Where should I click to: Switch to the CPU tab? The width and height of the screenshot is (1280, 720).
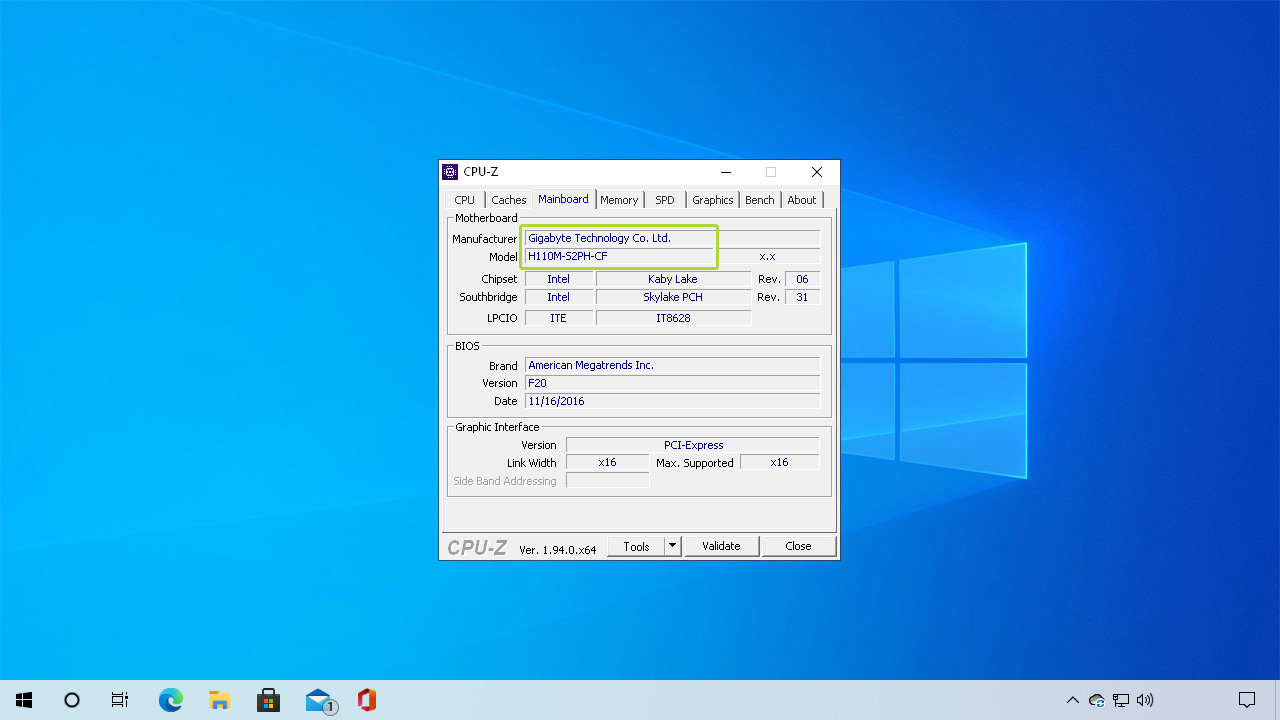tap(465, 200)
